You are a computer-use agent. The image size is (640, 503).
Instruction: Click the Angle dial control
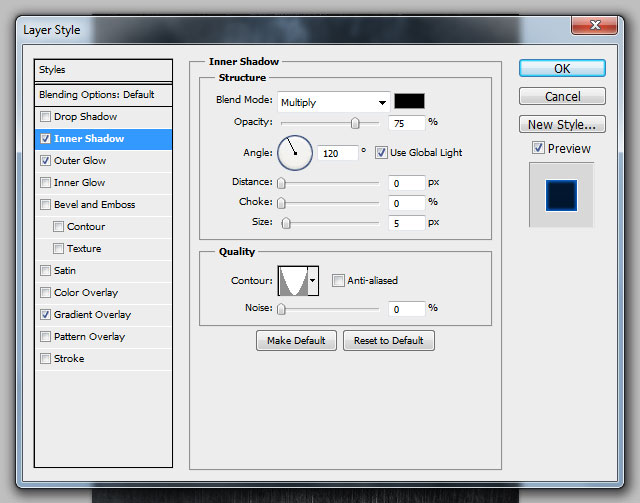coord(295,153)
